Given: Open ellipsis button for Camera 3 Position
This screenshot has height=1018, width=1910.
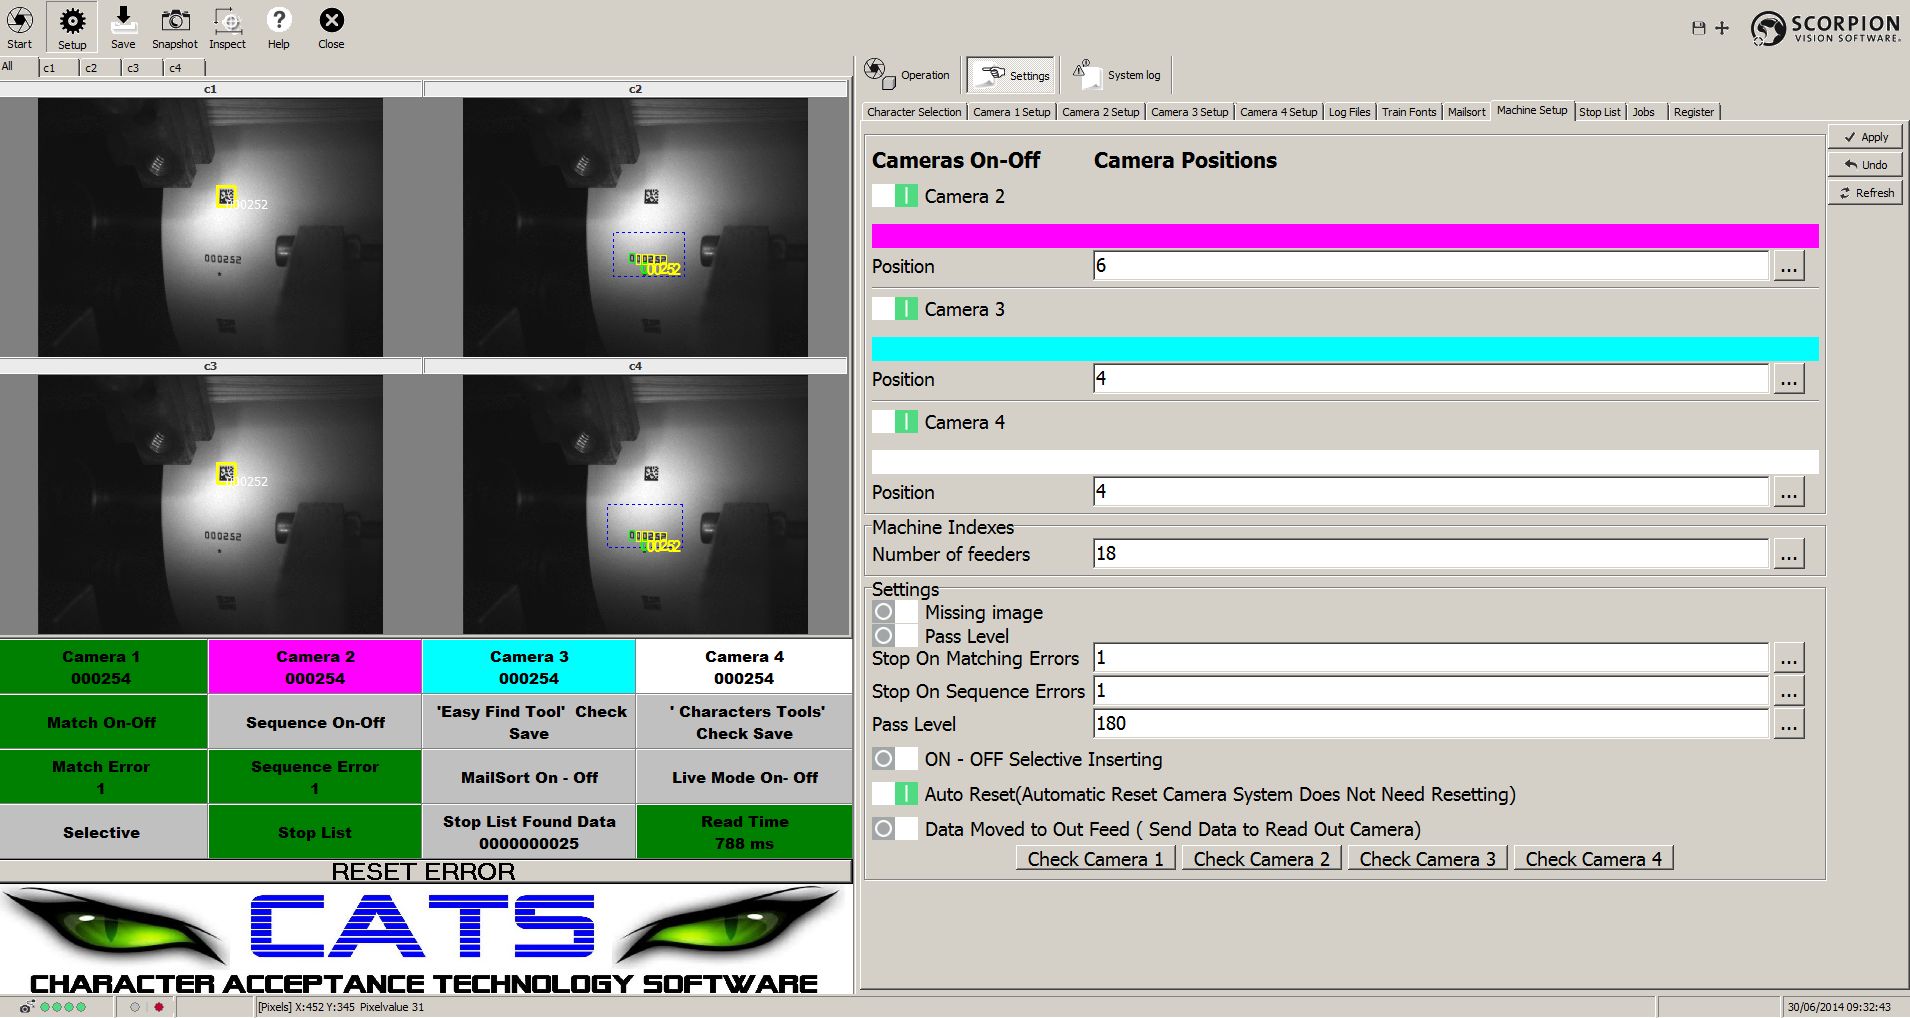Looking at the screenshot, I should (1789, 379).
